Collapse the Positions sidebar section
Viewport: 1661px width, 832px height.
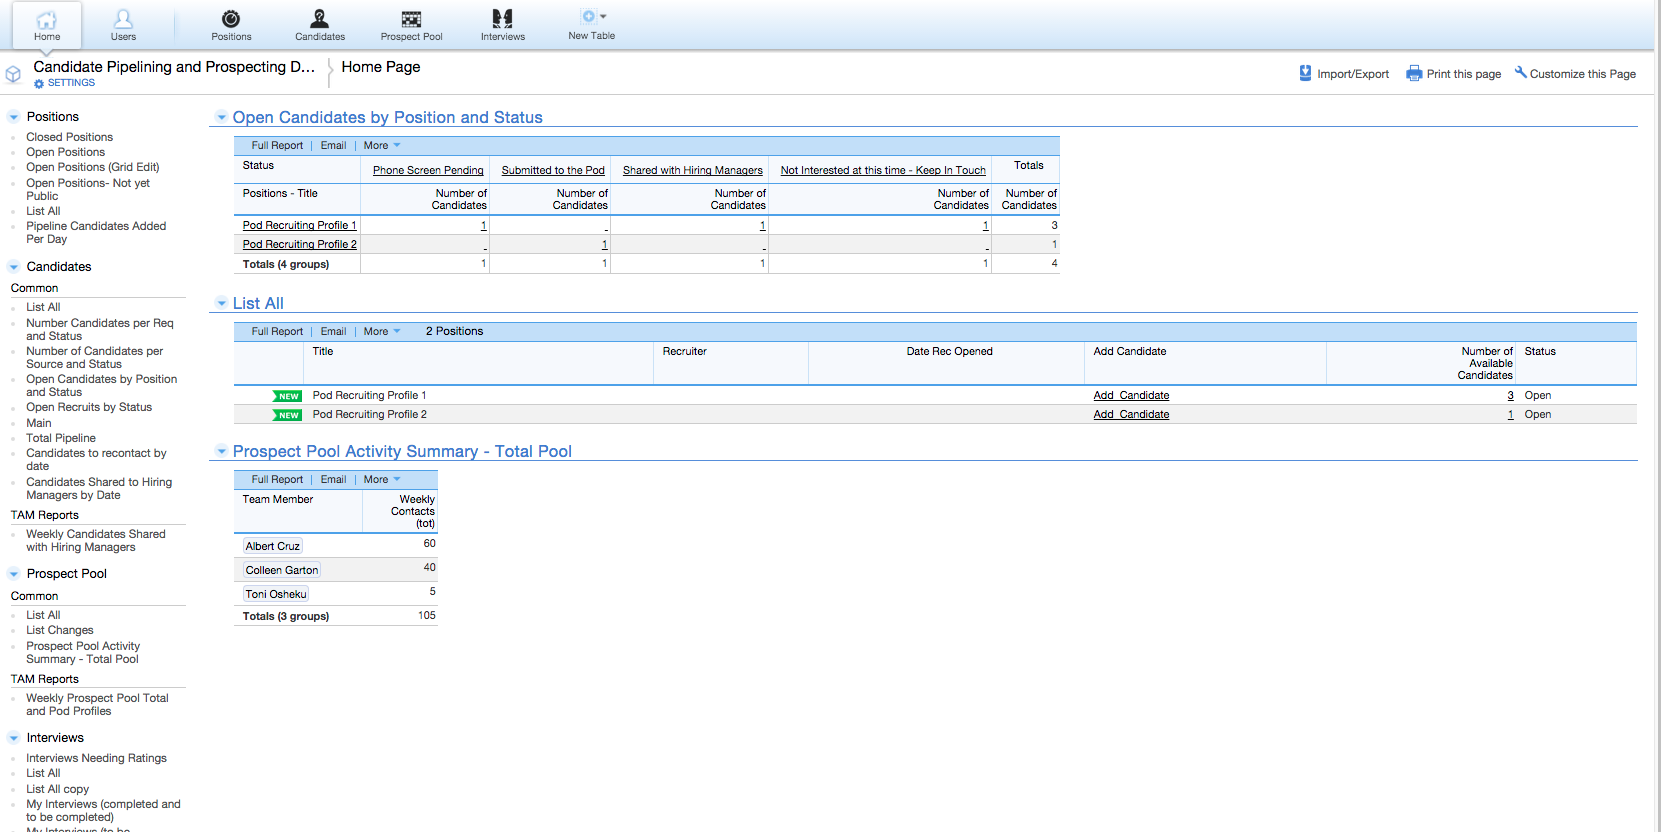coord(14,117)
